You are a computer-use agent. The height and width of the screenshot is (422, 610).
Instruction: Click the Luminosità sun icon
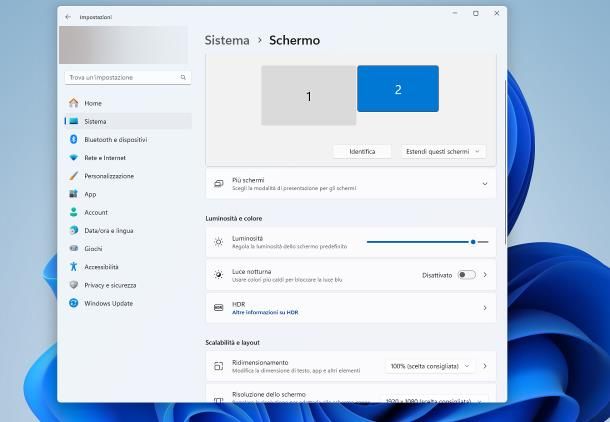(x=219, y=242)
